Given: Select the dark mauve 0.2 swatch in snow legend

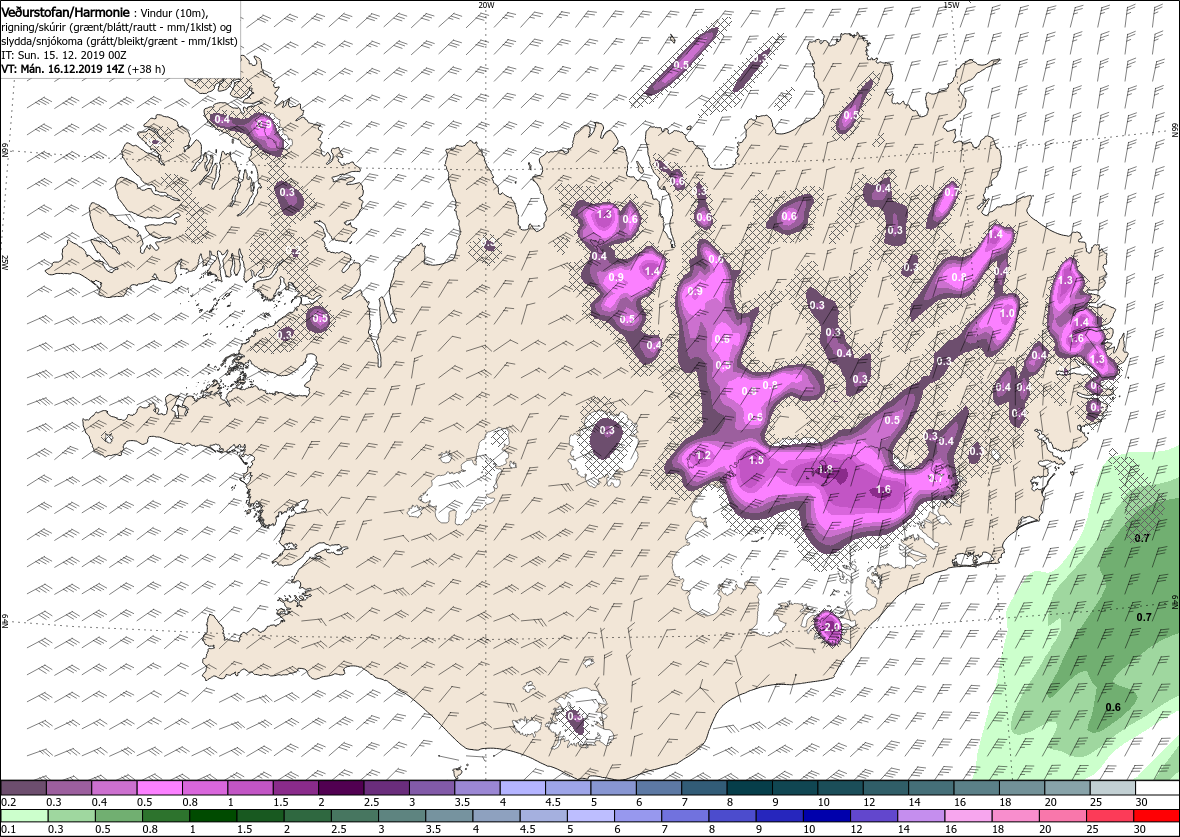Looking at the screenshot, I should (23, 788).
